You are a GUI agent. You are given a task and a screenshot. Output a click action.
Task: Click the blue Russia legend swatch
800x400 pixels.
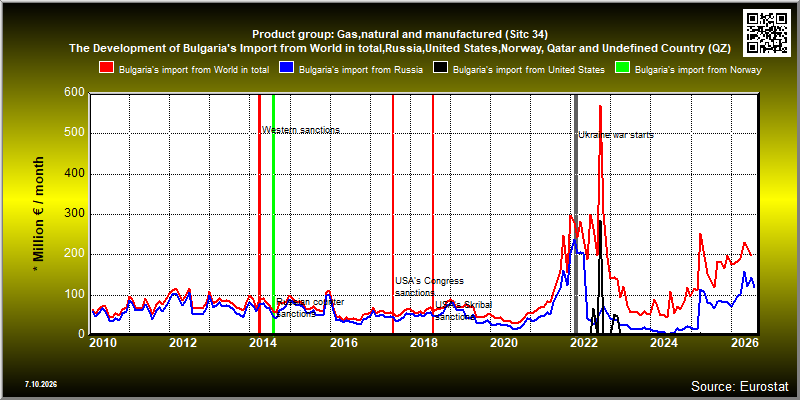(x=287, y=69)
